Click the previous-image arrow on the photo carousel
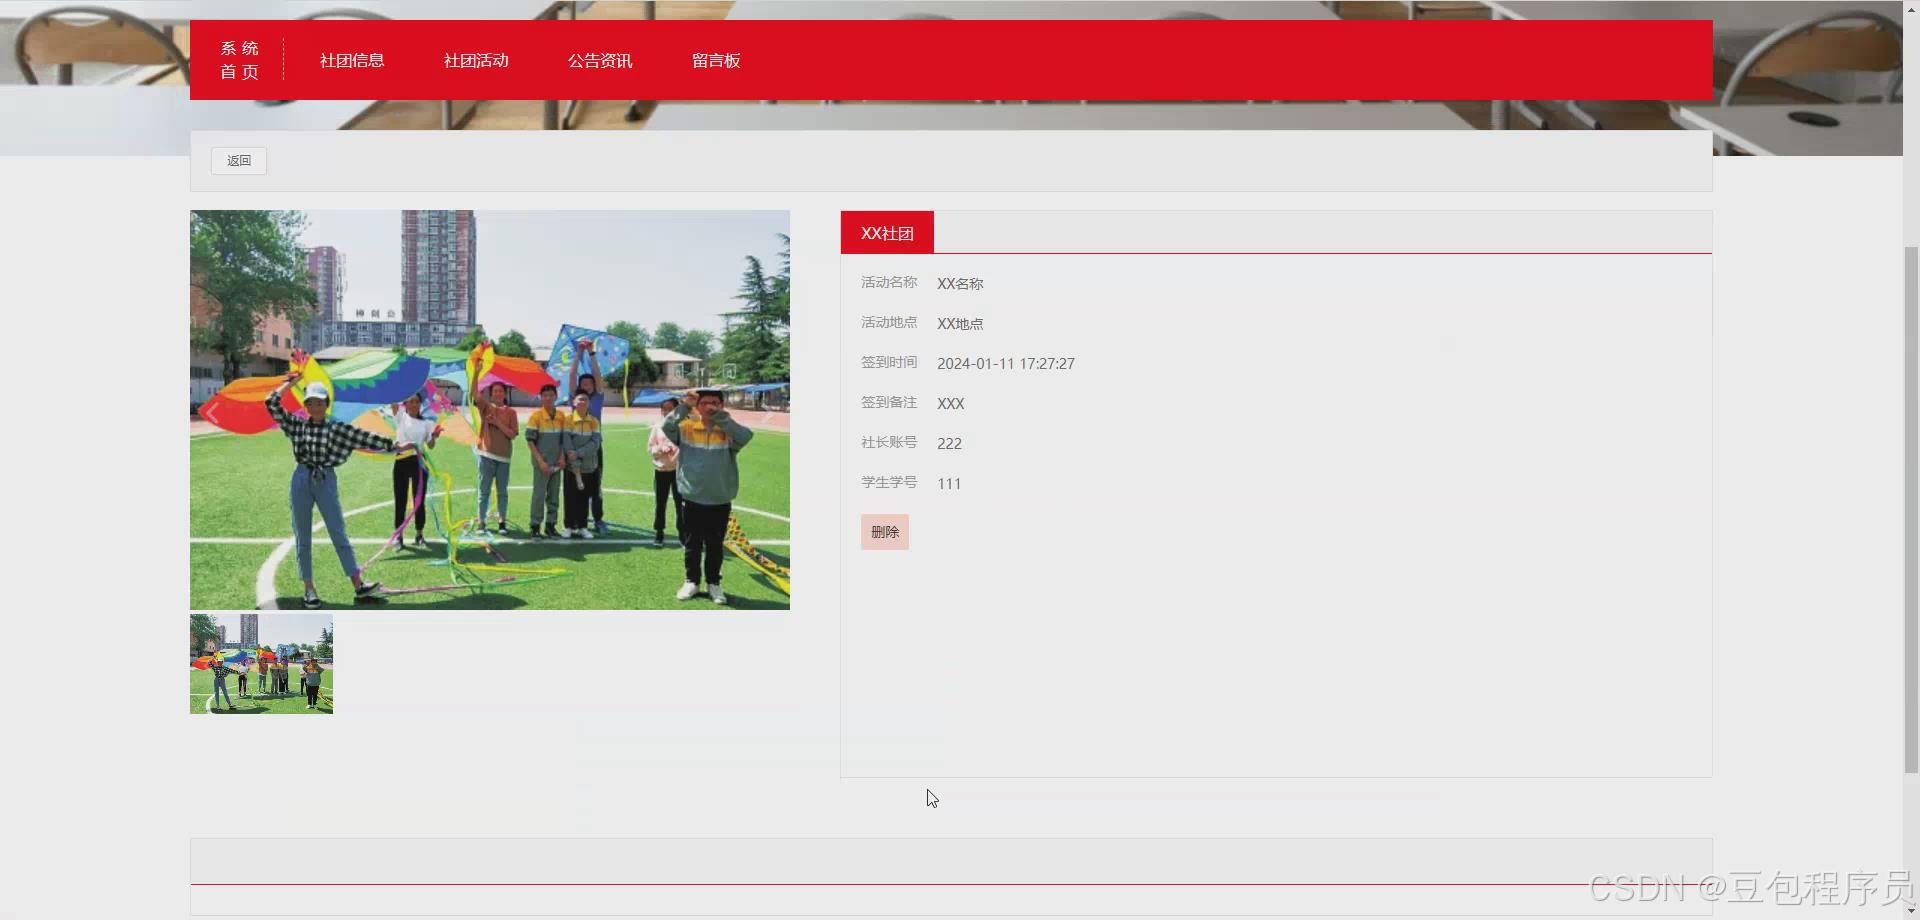 click(x=213, y=412)
